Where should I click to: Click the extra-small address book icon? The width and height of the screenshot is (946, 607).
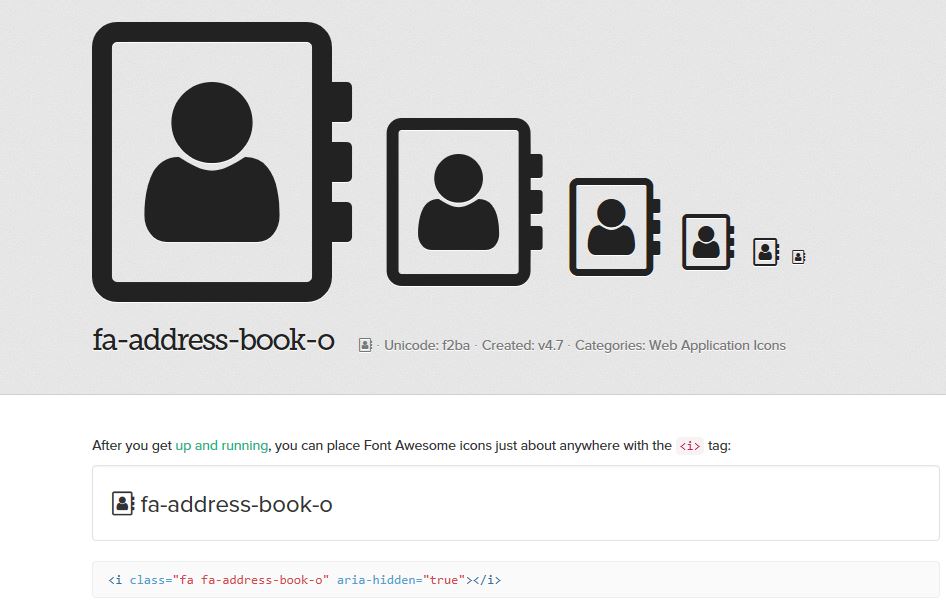click(x=765, y=252)
